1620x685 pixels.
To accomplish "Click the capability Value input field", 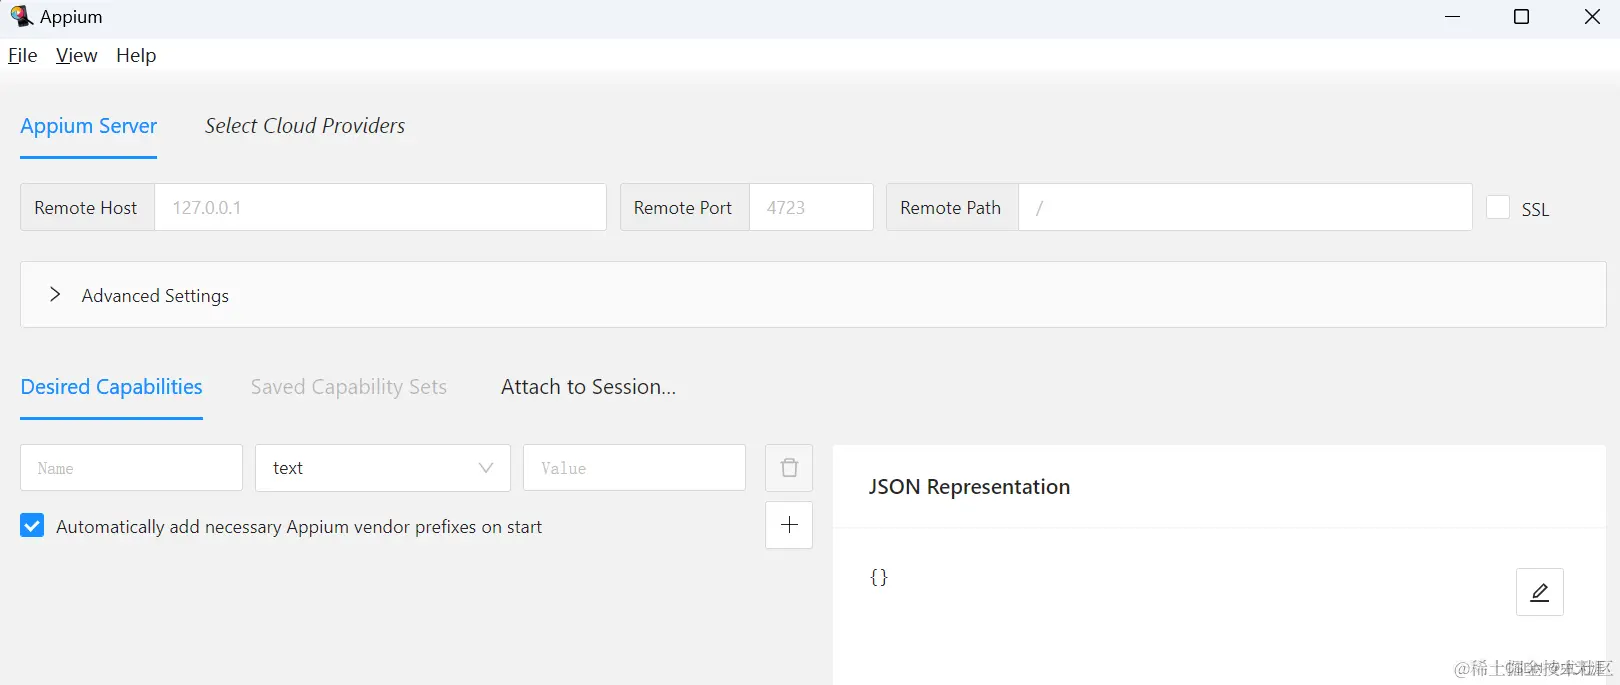I will (x=635, y=468).
